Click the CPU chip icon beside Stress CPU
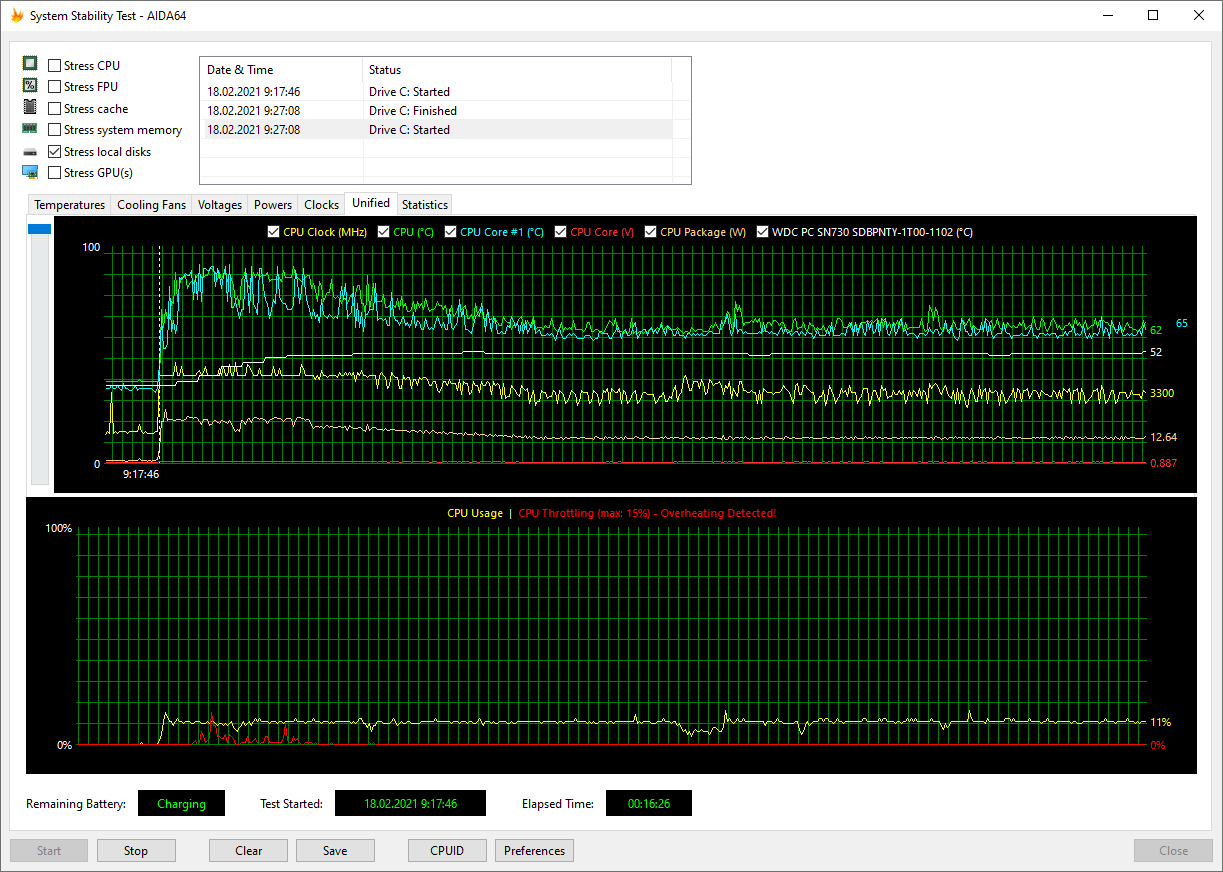 [x=30, y=65]
